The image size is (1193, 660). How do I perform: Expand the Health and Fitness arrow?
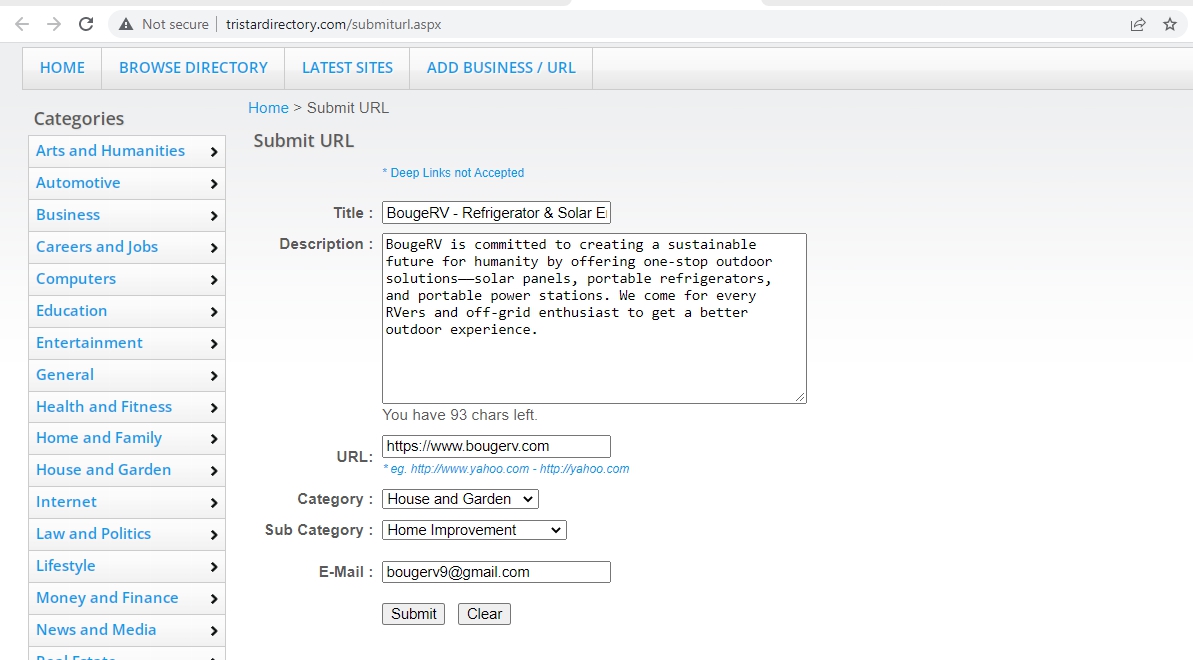point(214,408)
